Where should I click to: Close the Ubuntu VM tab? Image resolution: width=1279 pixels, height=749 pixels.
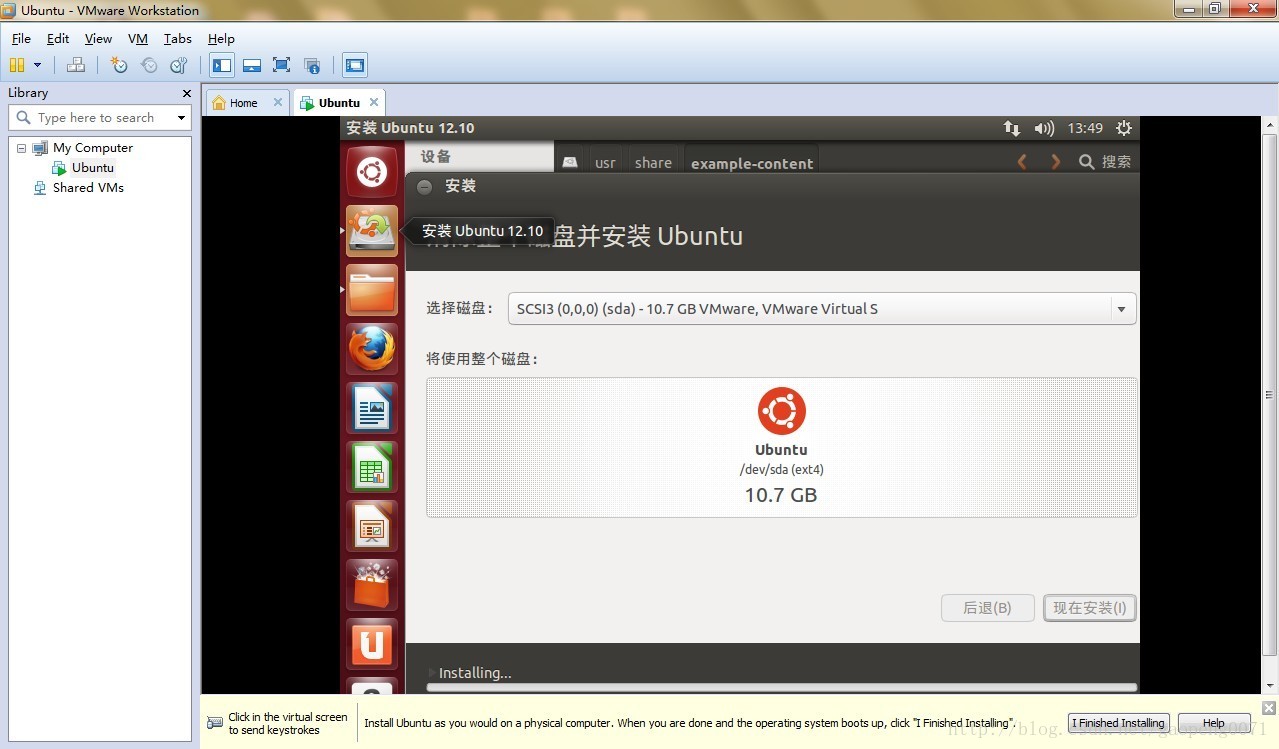point(374,102)
